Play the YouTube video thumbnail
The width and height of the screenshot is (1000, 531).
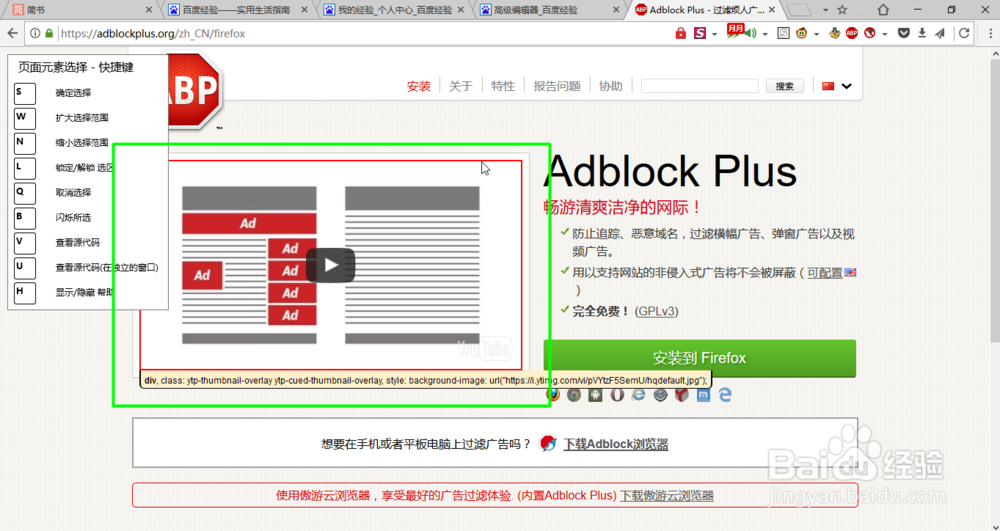click(x=330, y=265)
